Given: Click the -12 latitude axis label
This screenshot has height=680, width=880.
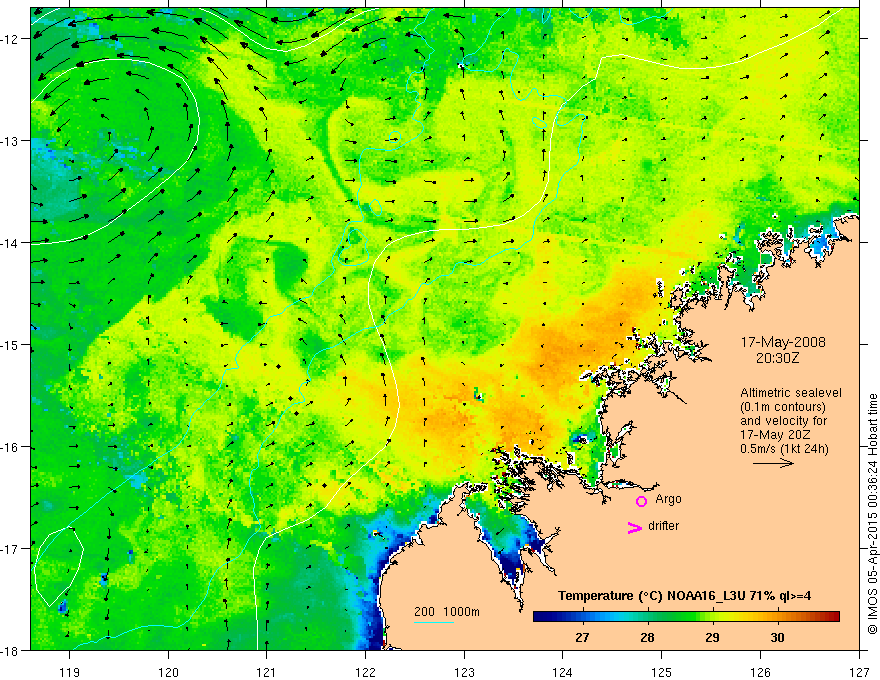Looking at the screenshot, I should pos(12,39).
